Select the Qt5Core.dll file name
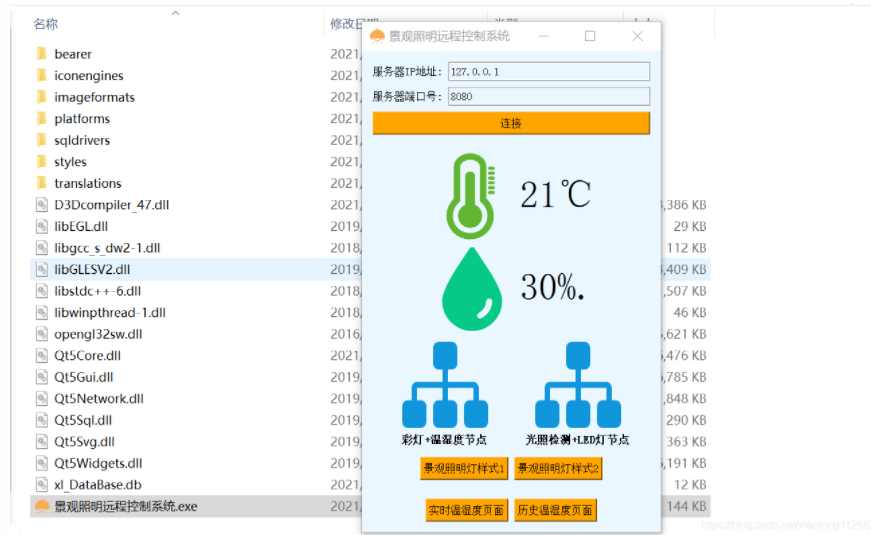Viewport: 871px width, 535px height. tap(87, 356)
